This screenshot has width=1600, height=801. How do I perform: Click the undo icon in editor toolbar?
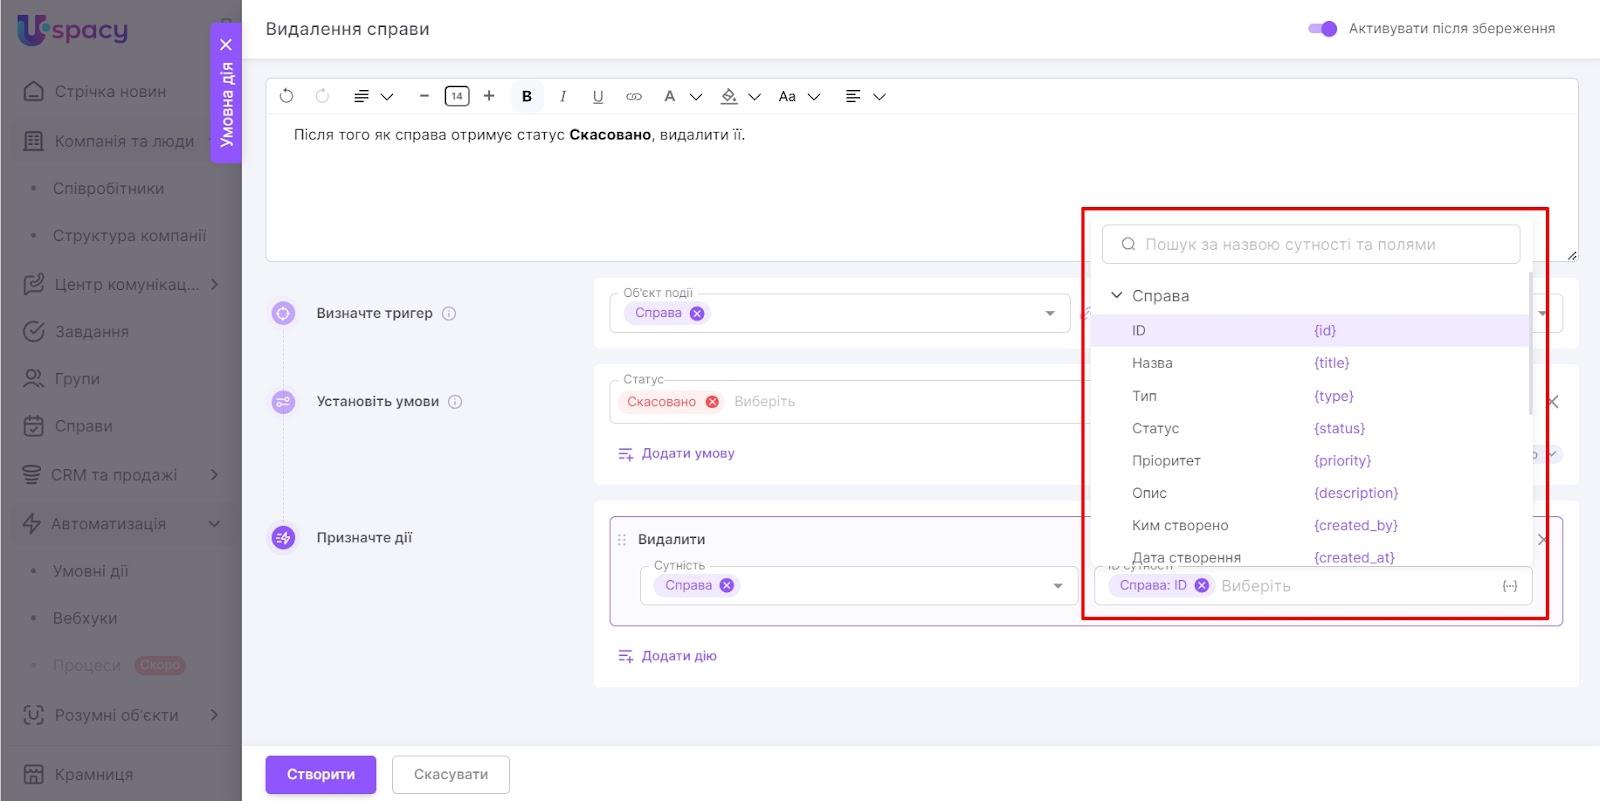[x=287, y=96]
